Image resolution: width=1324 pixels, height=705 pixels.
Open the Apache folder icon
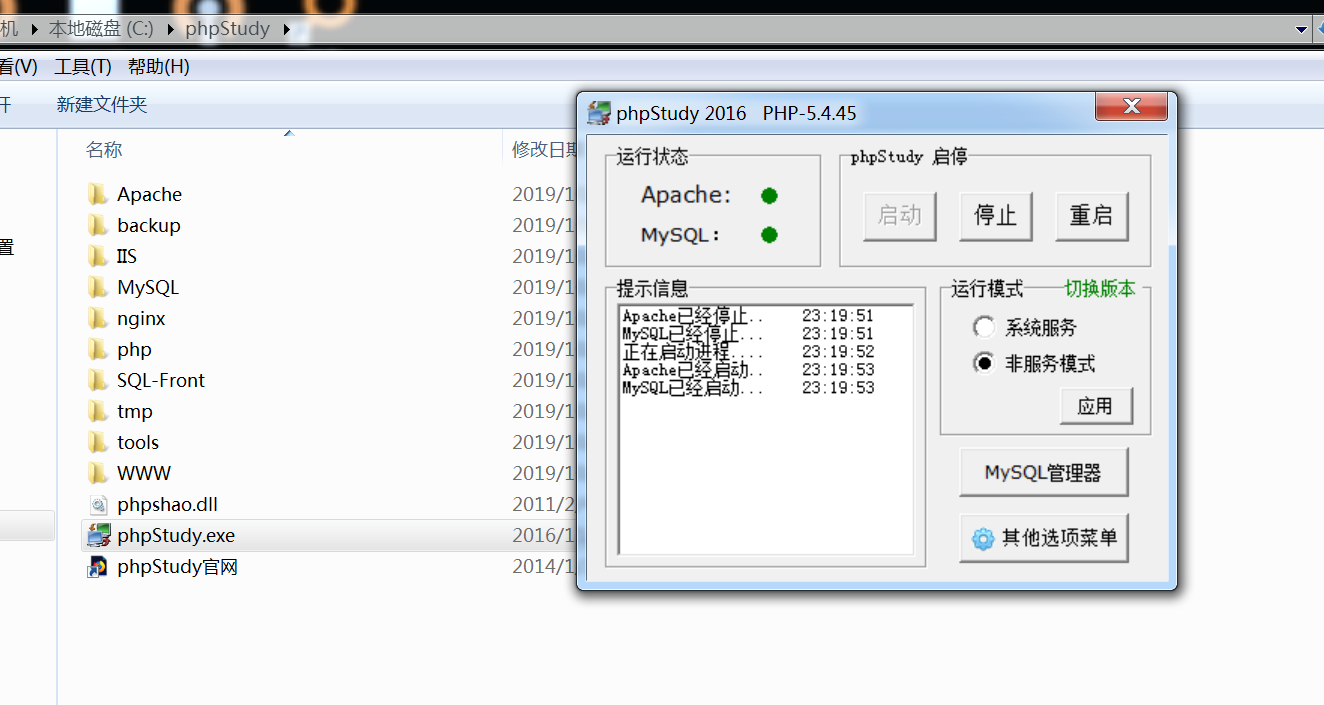pos(98,194)
